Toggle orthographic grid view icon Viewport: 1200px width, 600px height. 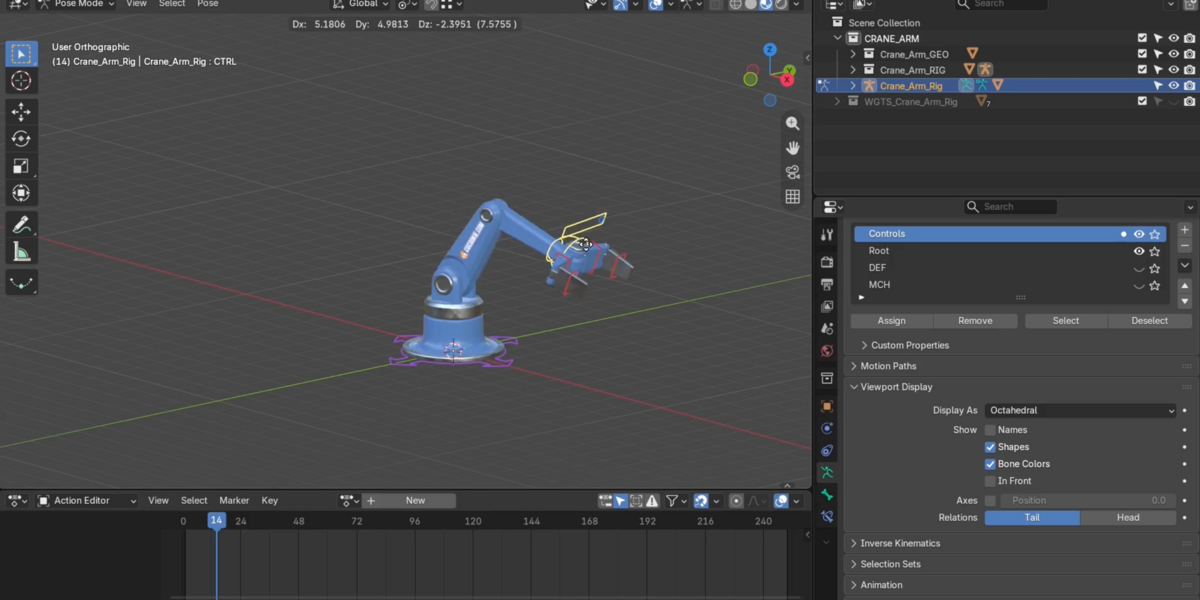point(793,197)
